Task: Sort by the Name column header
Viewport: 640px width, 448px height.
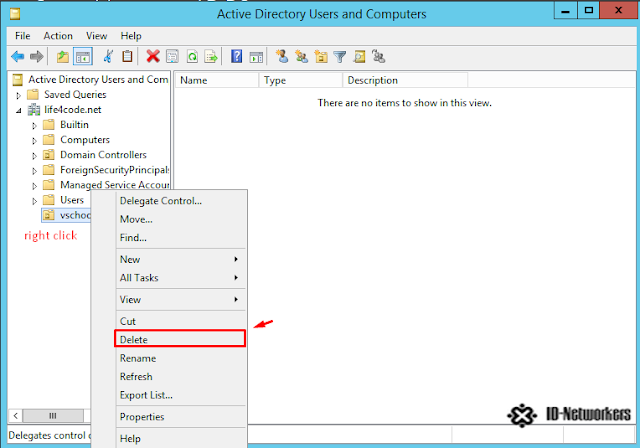Action: pos(217,80)
